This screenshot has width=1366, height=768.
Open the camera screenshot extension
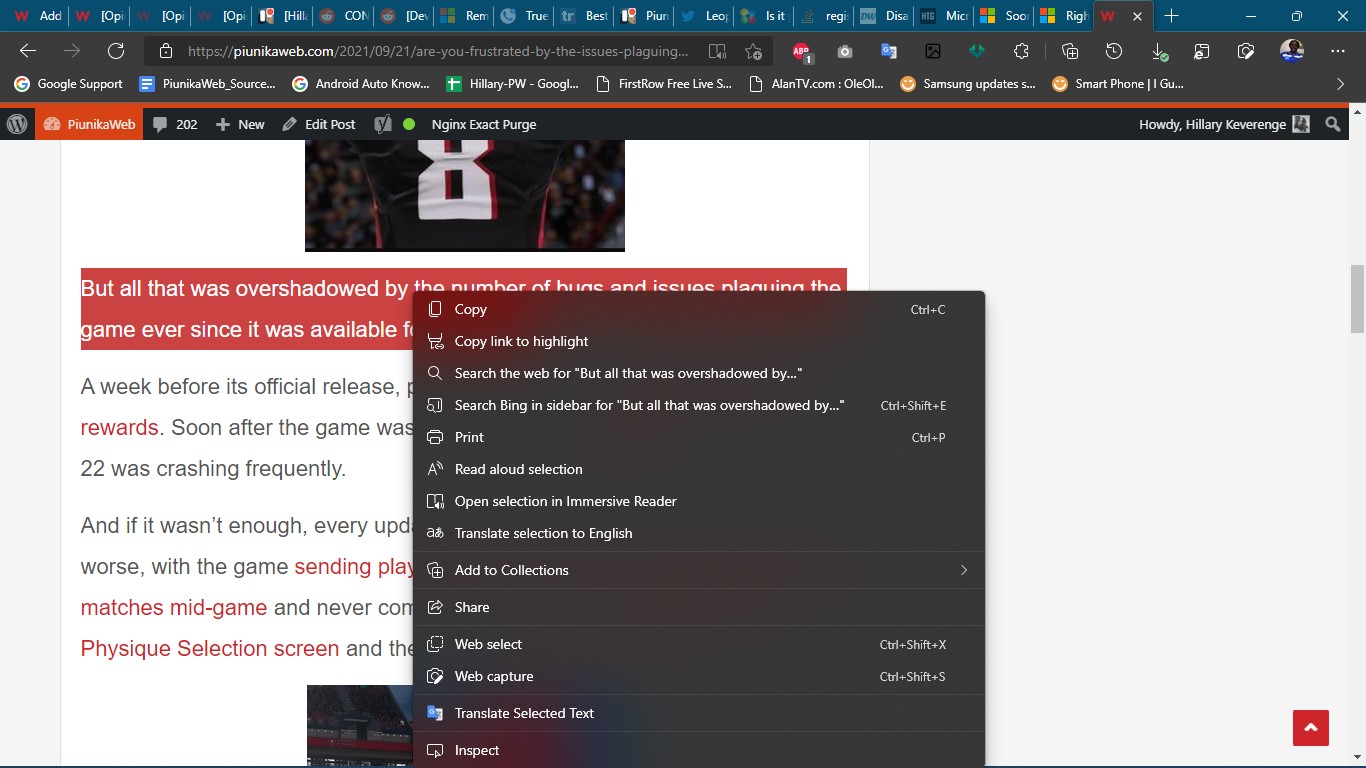pyautogui.click(x=845, y=51)
